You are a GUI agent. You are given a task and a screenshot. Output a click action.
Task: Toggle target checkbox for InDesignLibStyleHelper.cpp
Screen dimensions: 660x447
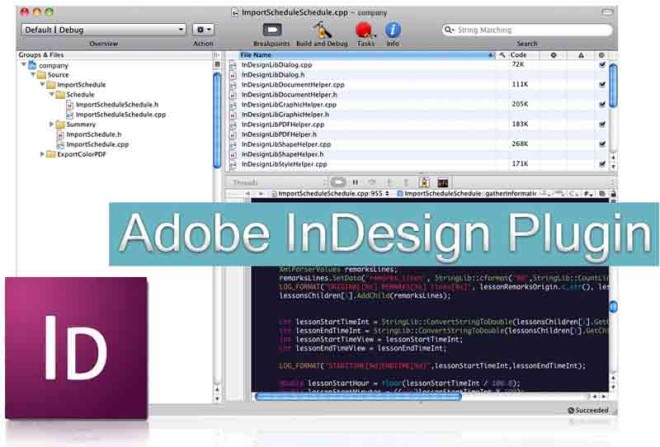[x=602, y=164]
